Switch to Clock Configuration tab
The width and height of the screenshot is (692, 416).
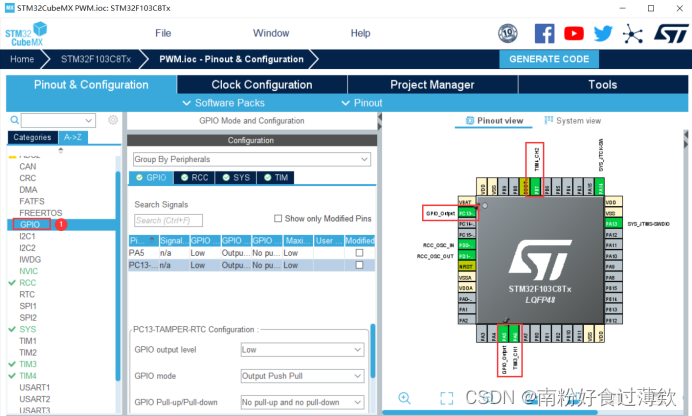click(x=262, y=85)
